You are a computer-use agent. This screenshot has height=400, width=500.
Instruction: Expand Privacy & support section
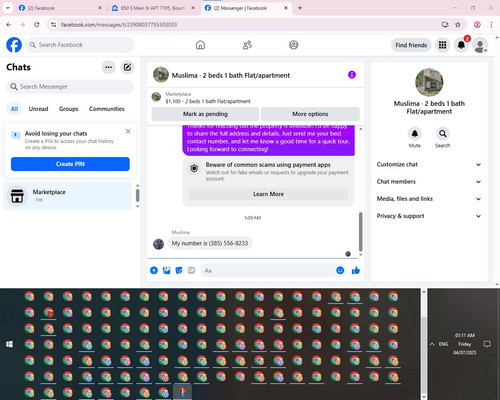(x=429, y=216)
